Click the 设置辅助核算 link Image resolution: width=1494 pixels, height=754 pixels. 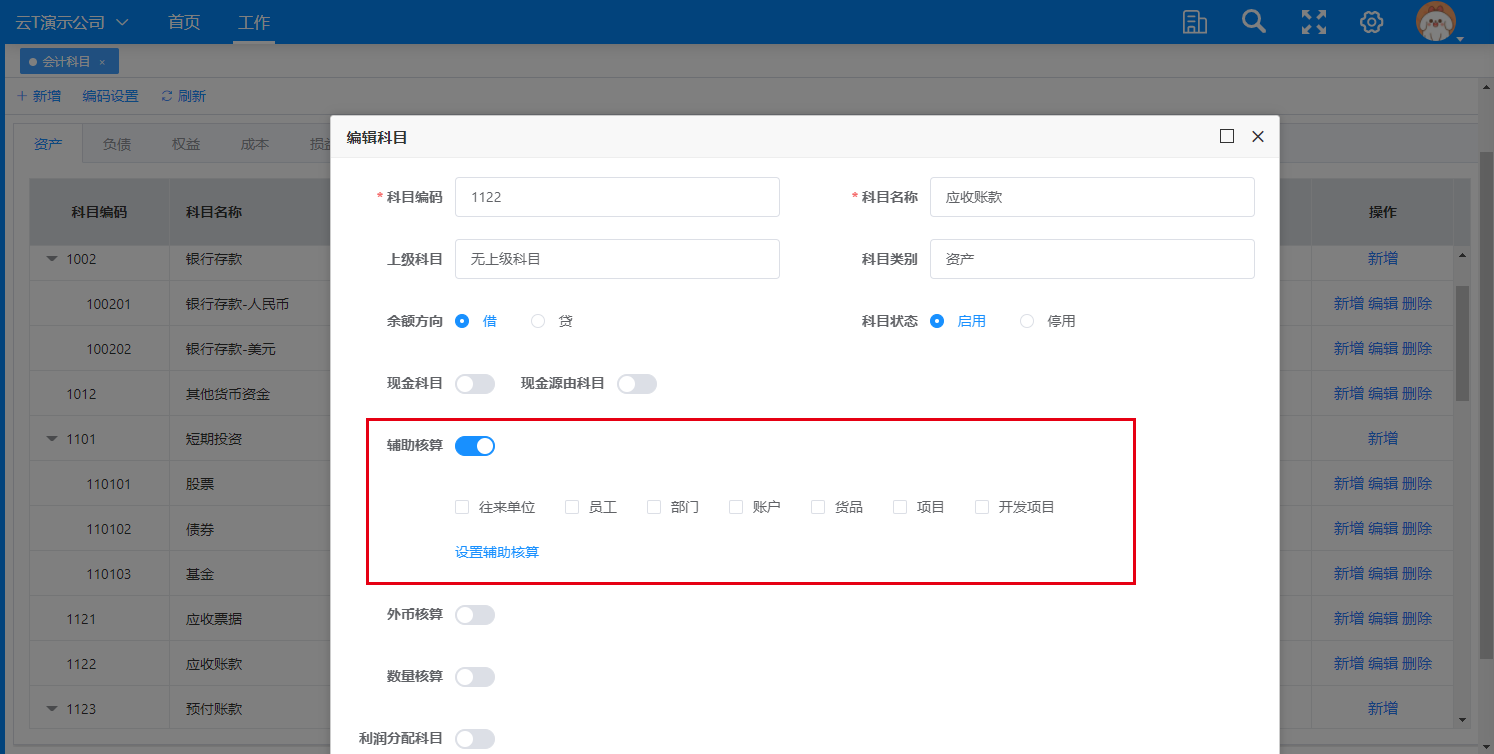click(x=497, y=552)
